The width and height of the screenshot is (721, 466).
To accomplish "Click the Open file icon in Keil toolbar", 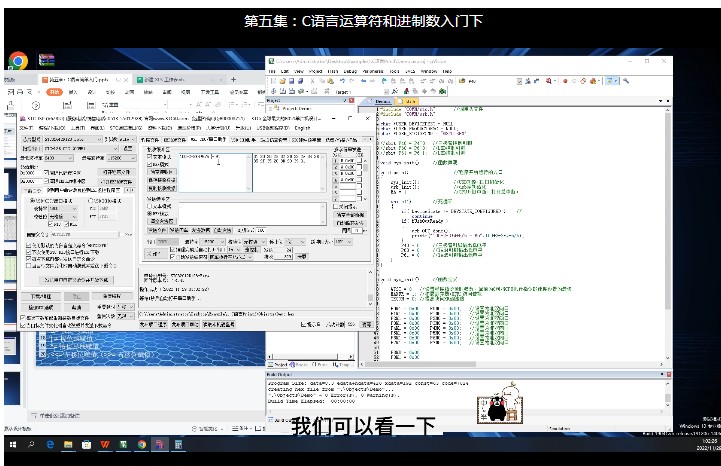I will [x=282, y=81].
